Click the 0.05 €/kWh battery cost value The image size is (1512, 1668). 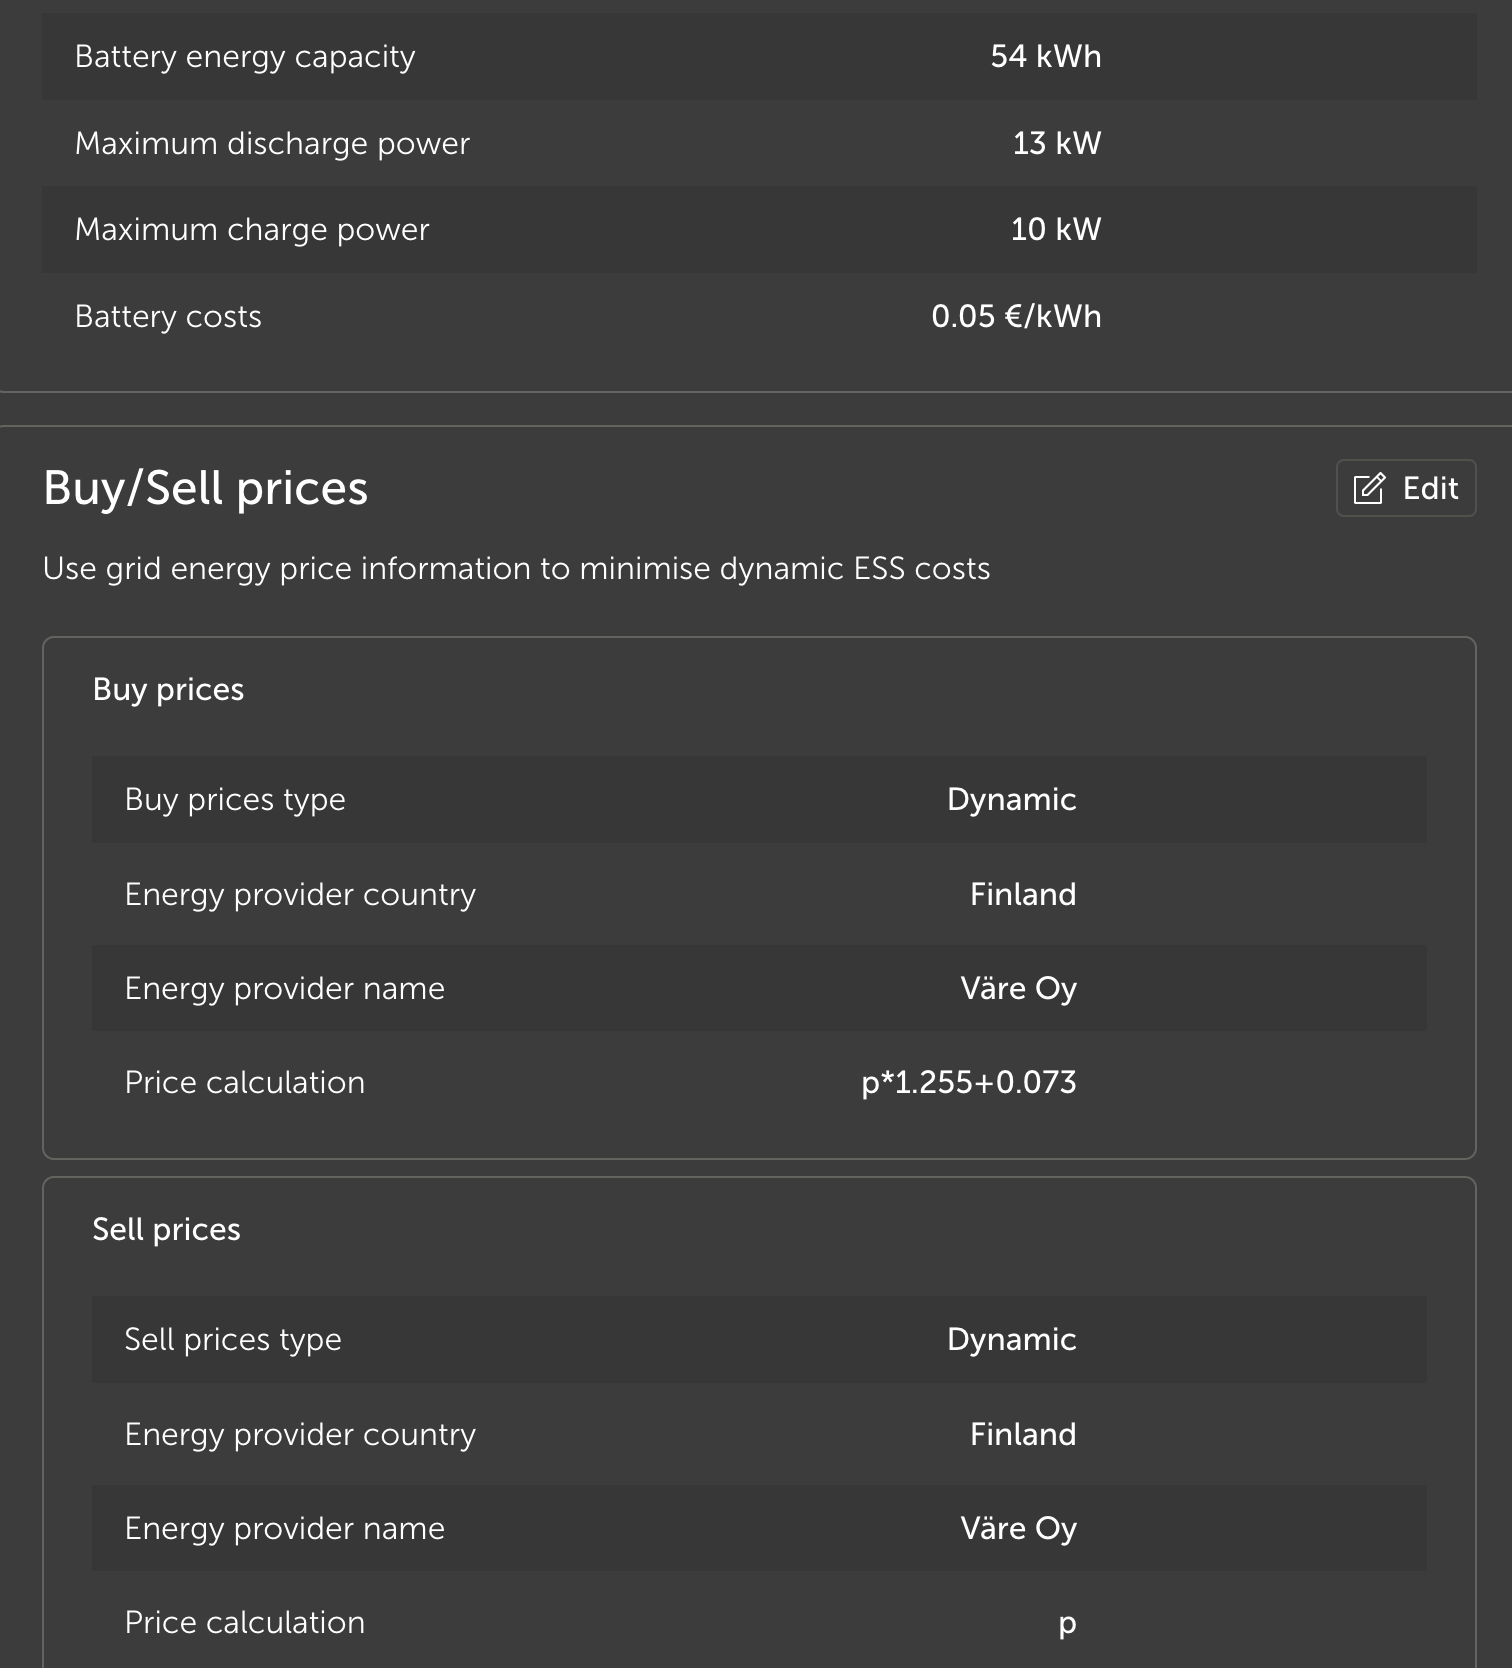1016,317
